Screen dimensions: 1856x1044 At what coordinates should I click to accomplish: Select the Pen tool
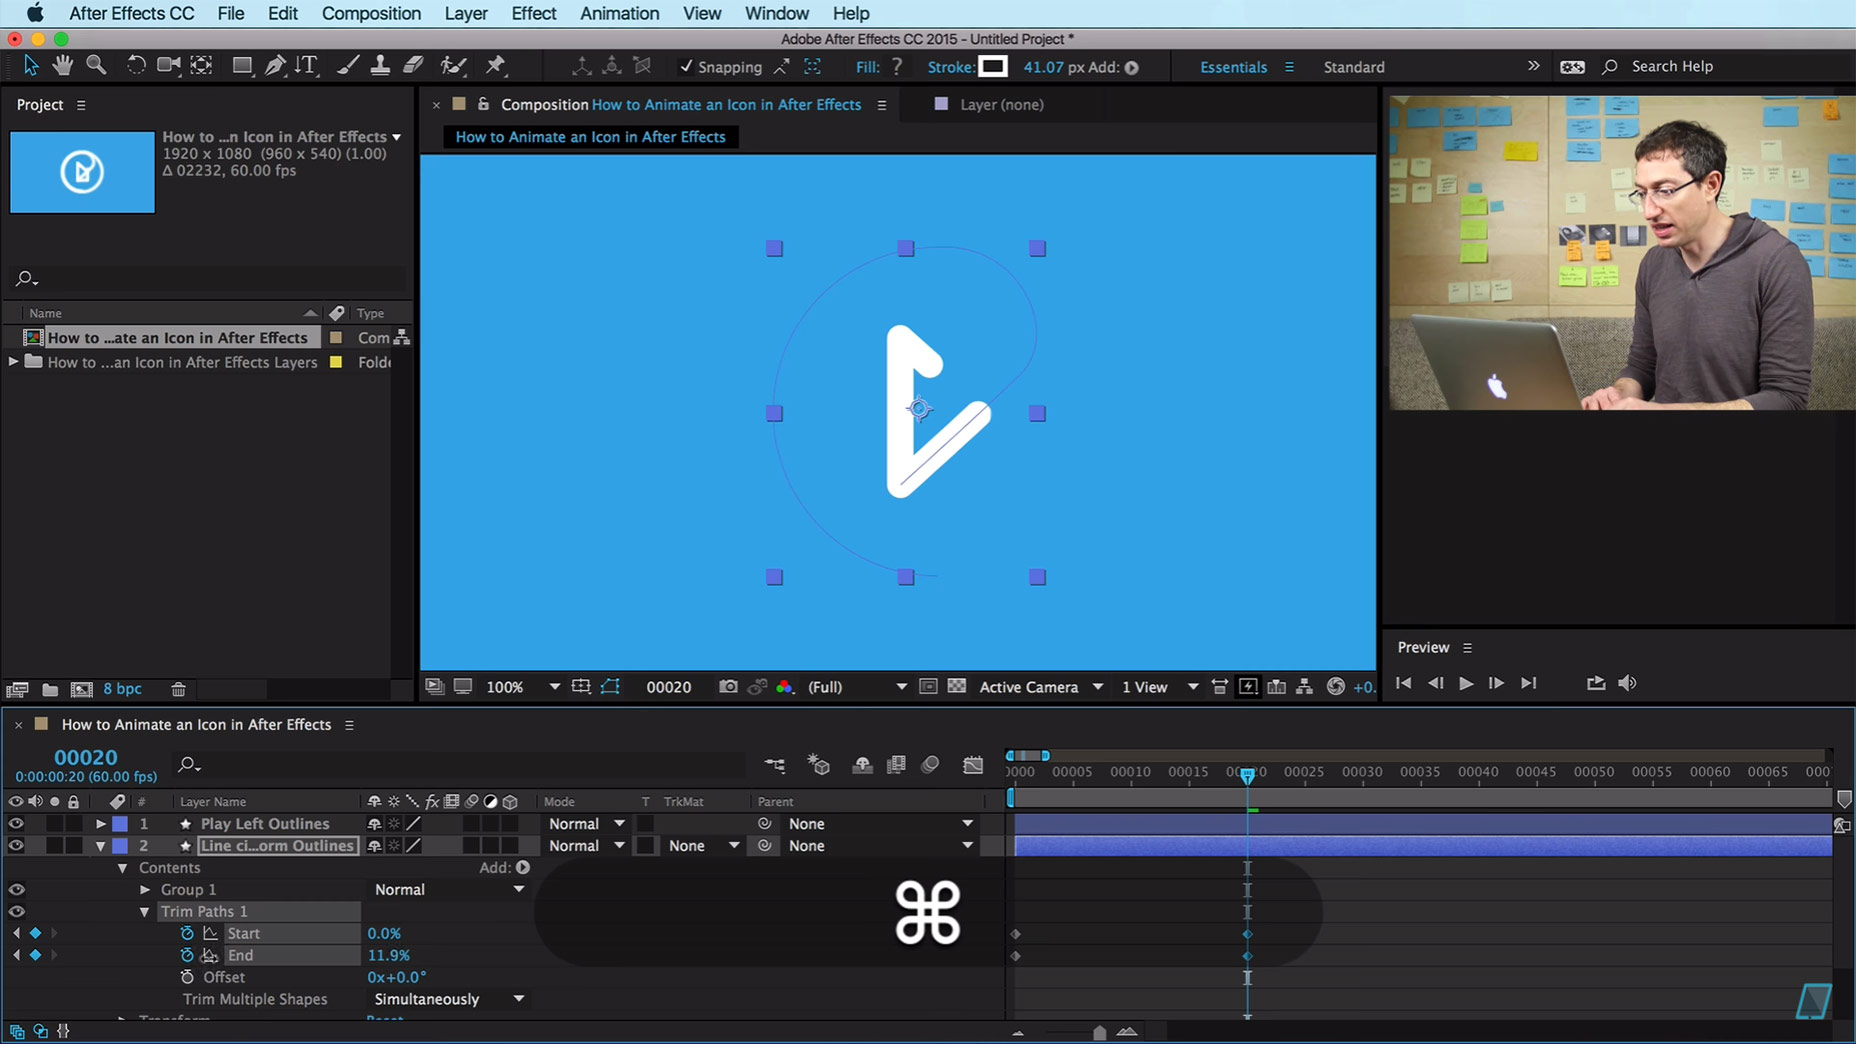coord(274,66)
